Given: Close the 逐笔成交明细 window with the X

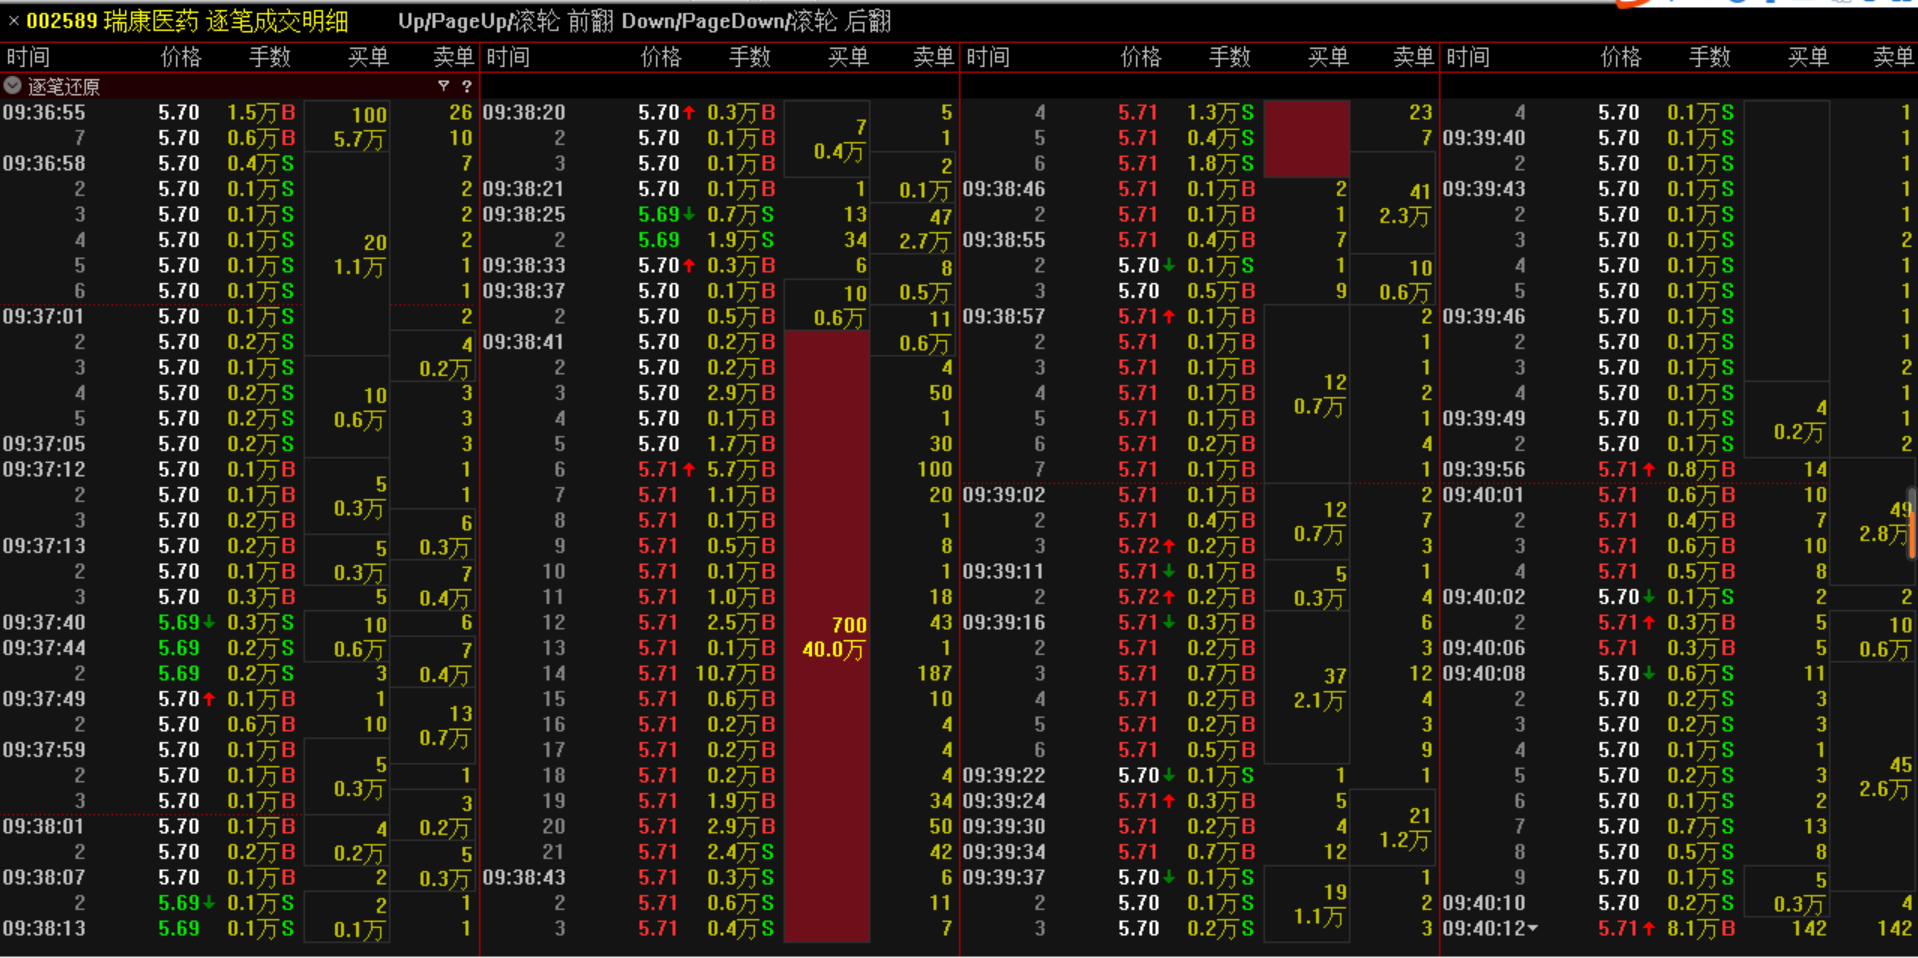Looking at the screenshot, I should [13, 21].
